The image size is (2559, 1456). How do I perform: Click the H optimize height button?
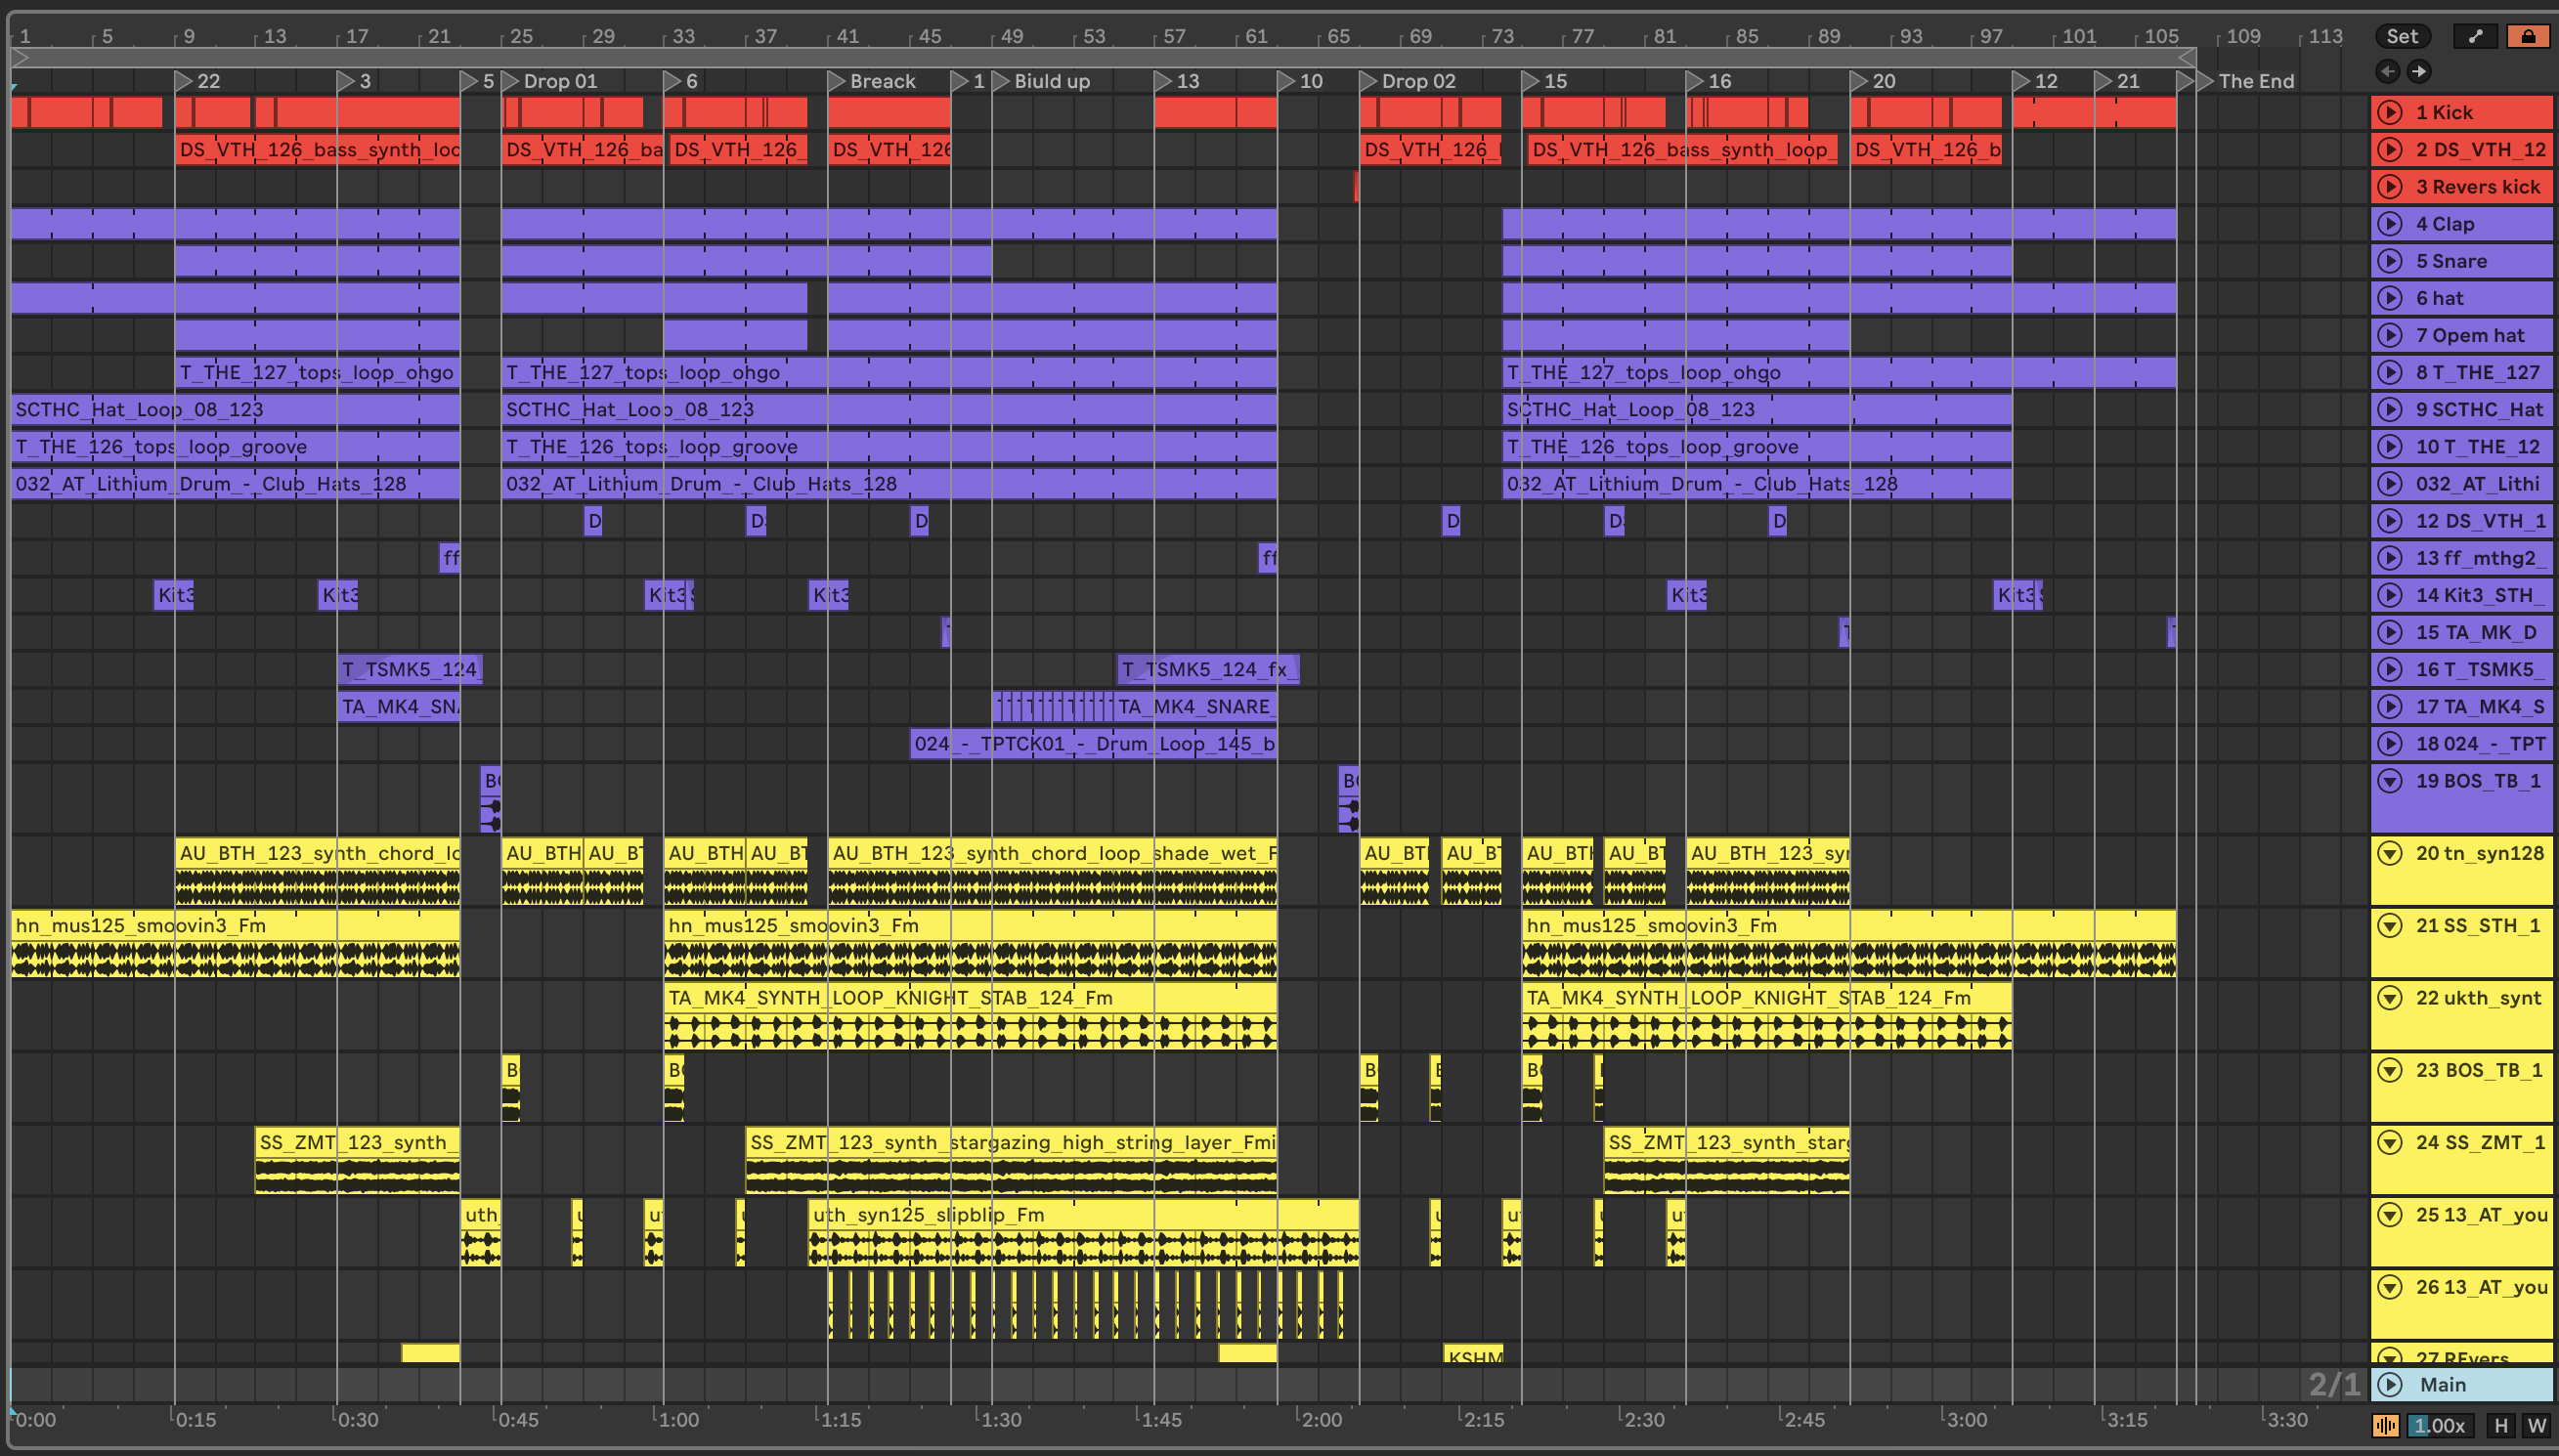[x=2501, y=1426]
